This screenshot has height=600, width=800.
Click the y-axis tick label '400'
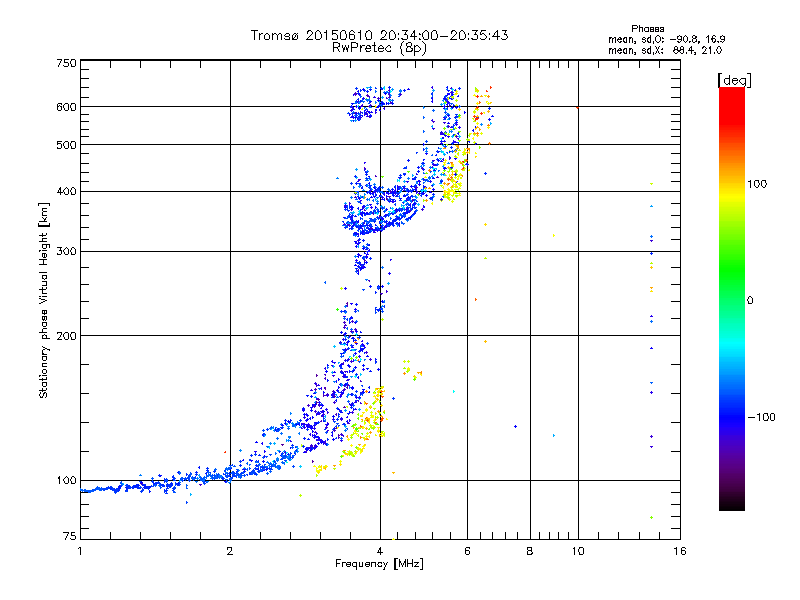(66, 192)
